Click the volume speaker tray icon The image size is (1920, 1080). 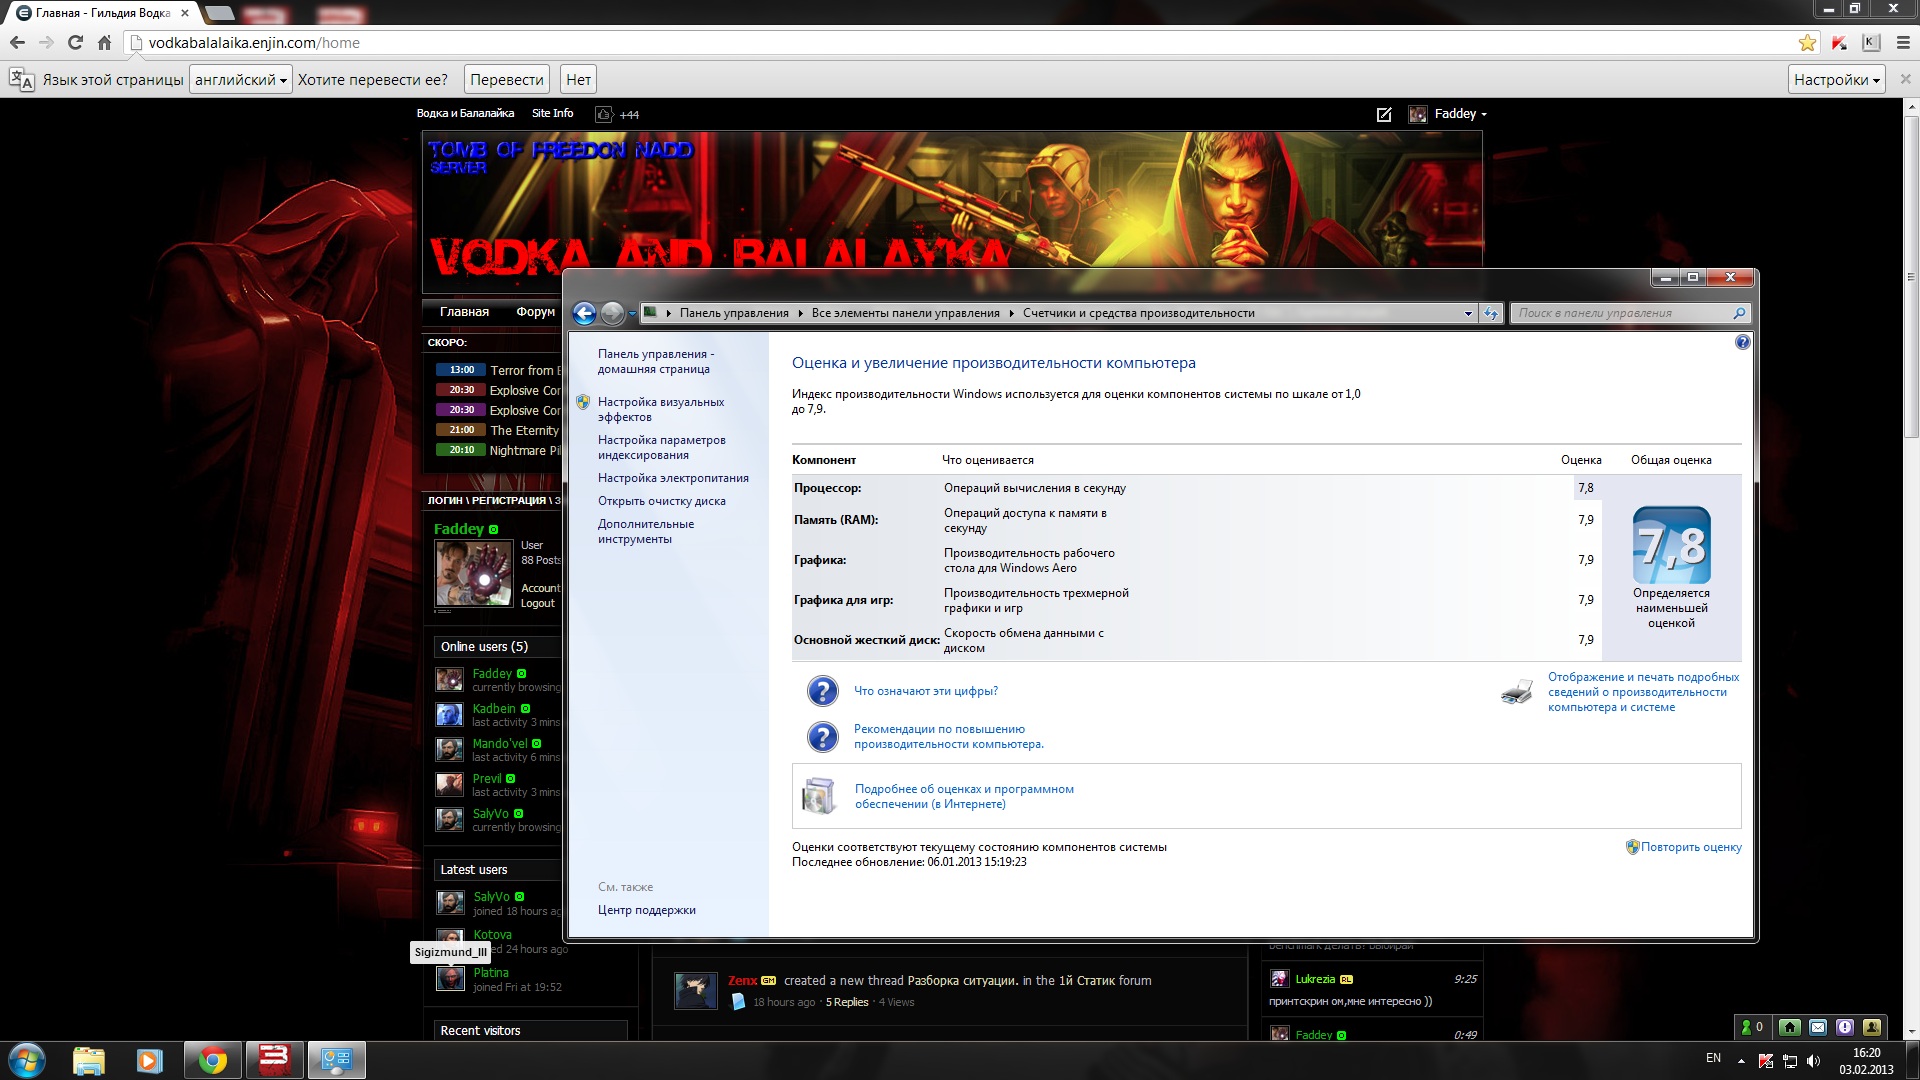(x=1814, y=1060)
